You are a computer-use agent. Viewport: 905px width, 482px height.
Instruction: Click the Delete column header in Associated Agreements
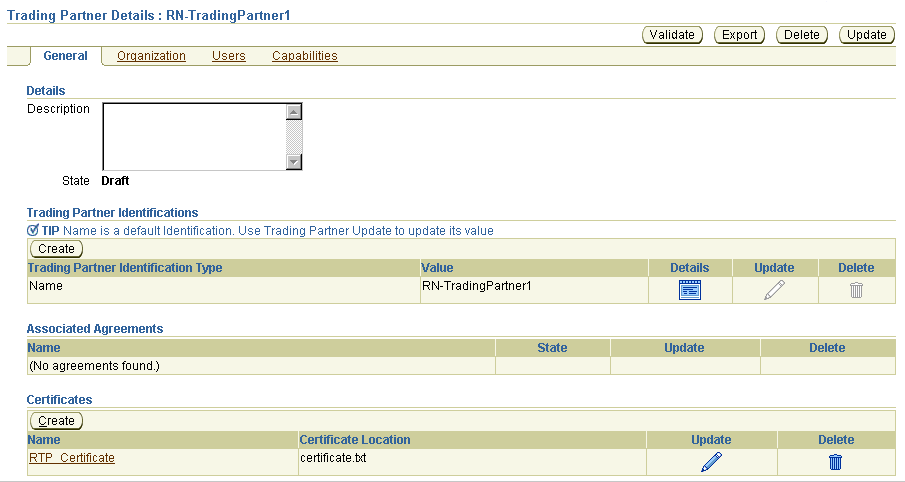click(x=827, y=348)
